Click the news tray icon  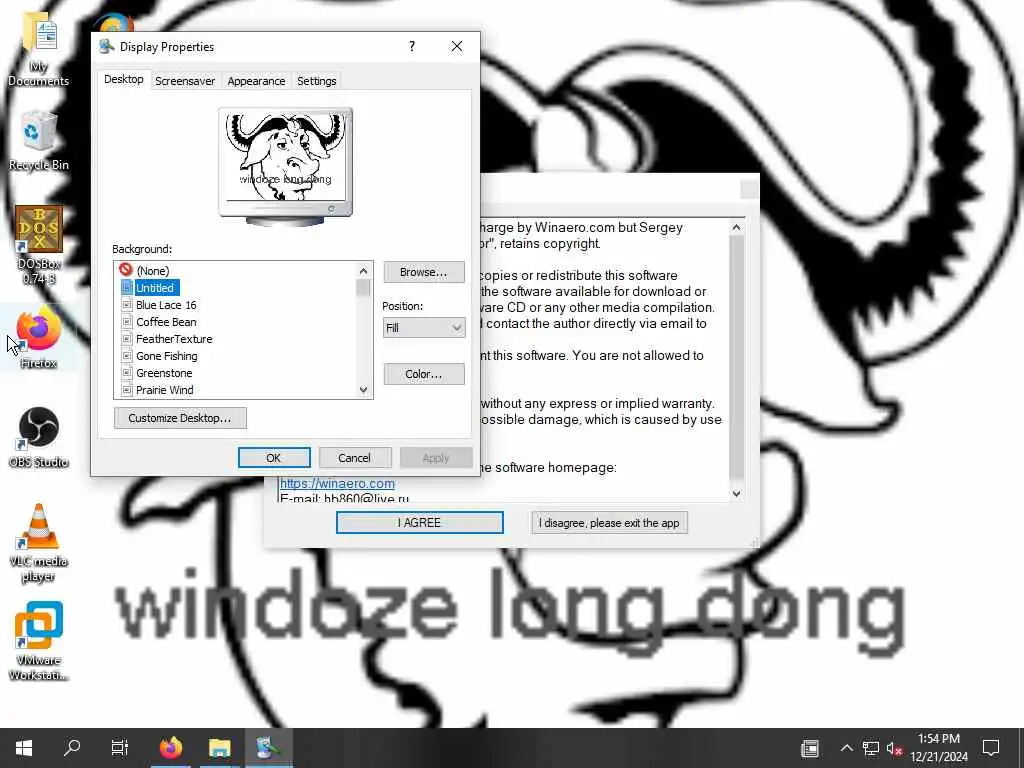[810, 748]
